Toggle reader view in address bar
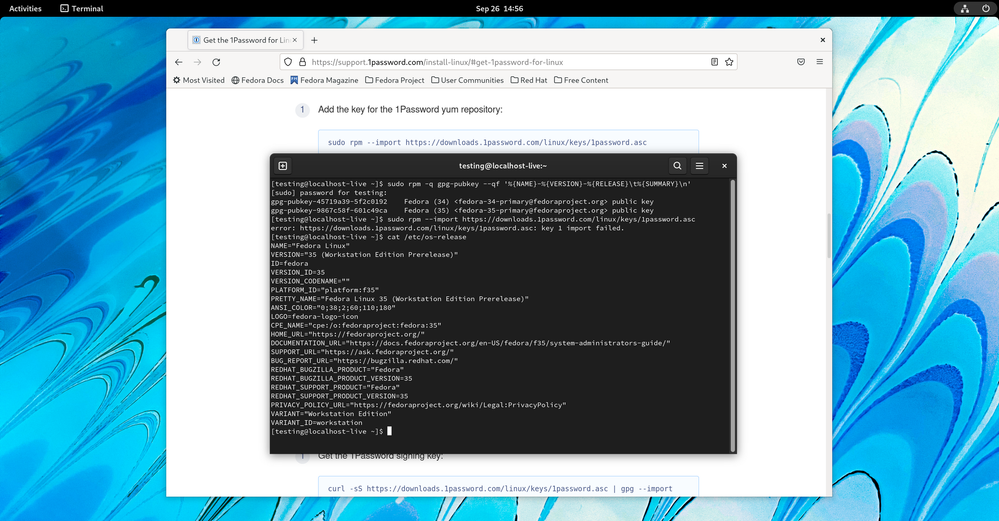 point(714,62)
